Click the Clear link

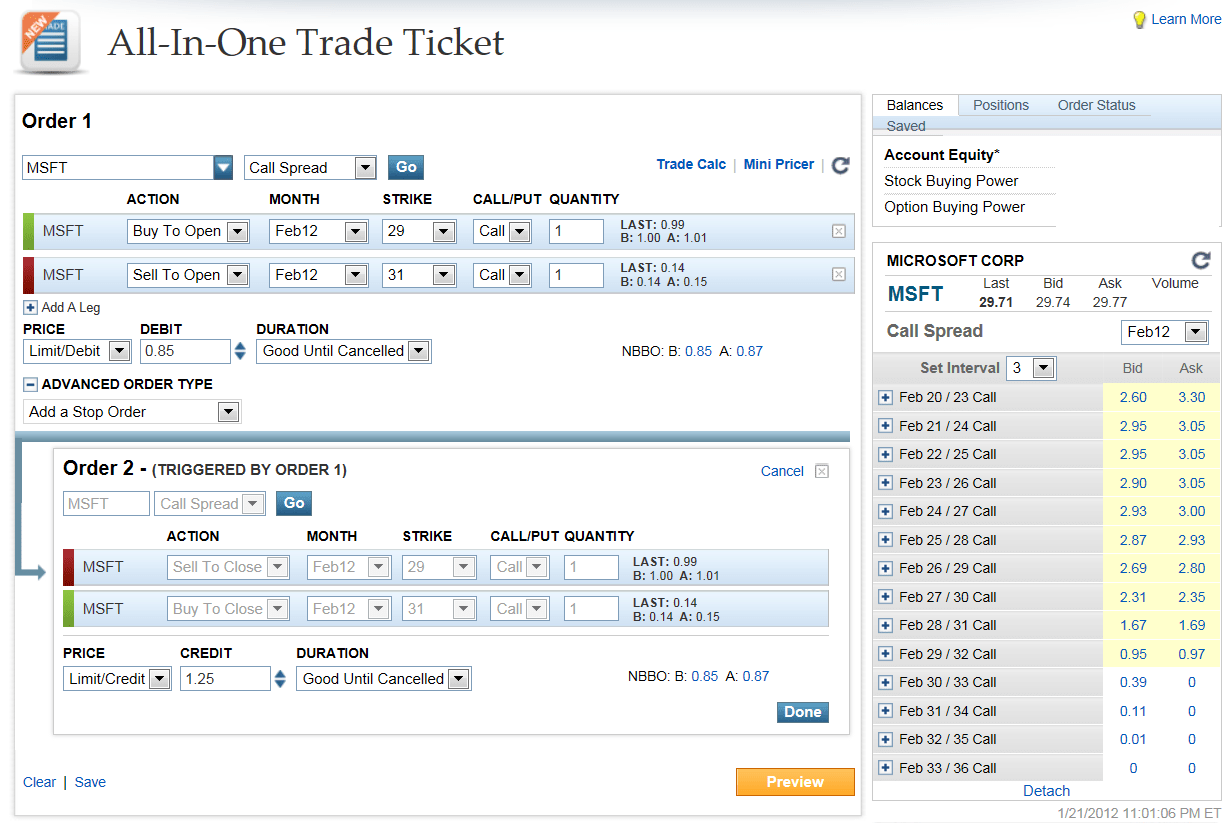coord(39,782)
